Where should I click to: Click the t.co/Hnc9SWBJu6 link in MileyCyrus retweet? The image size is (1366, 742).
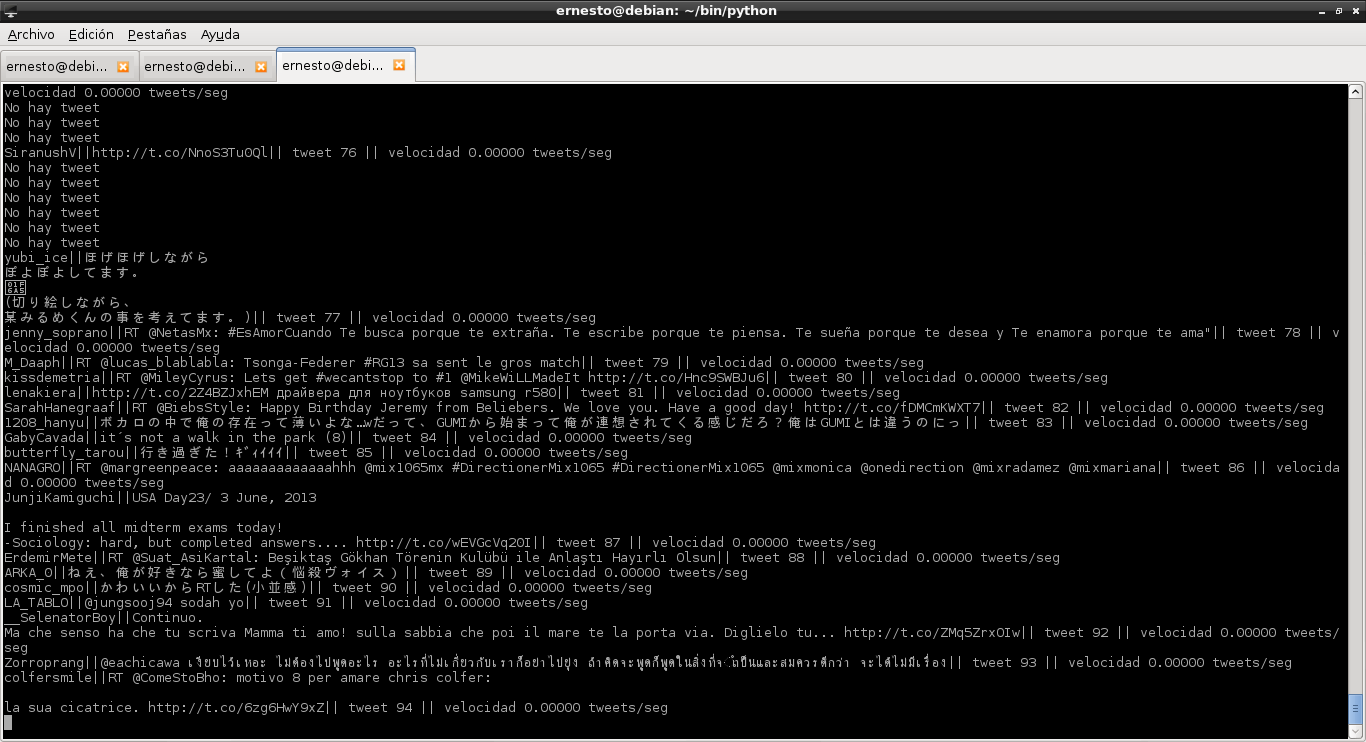click(676, 378)
